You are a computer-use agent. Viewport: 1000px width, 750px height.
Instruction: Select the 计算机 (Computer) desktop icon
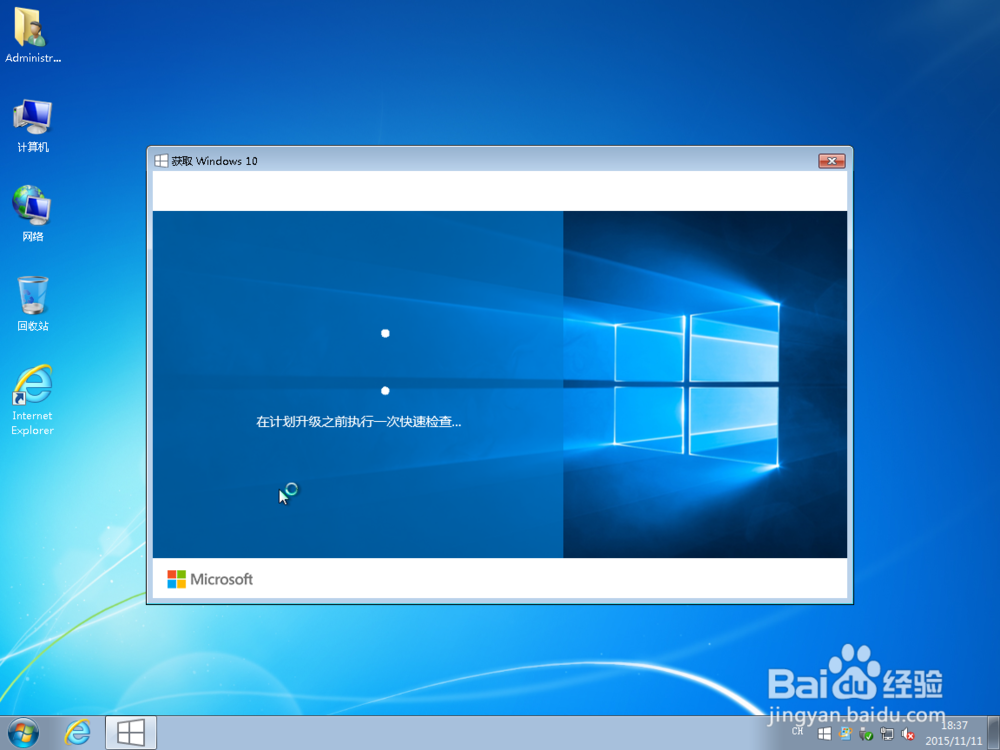pyautogui.click(x=33, y=126)
